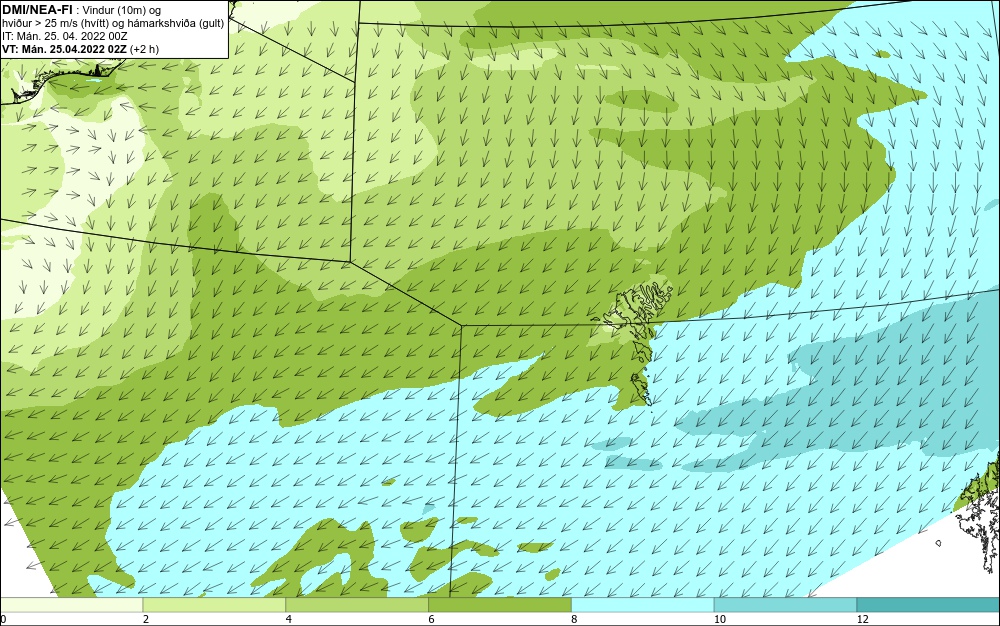
Task: Click the 8–10 m/s light cyan swatch
Action: tap(643, 605)
